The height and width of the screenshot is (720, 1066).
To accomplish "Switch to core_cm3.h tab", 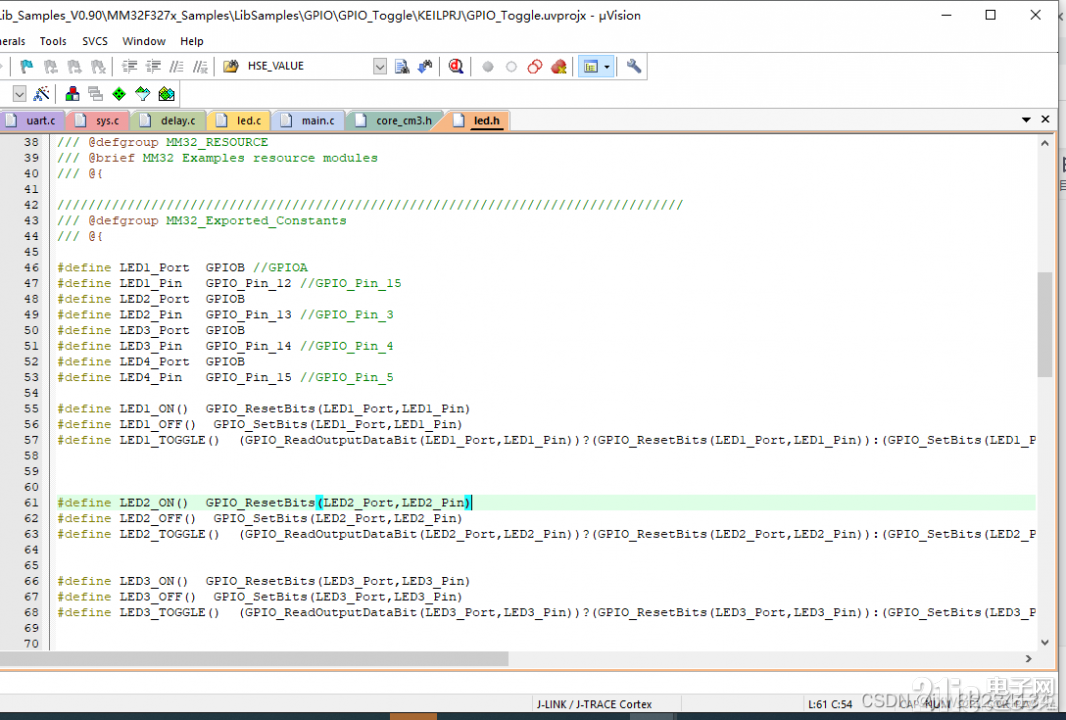I will click(x=395, y=120).
